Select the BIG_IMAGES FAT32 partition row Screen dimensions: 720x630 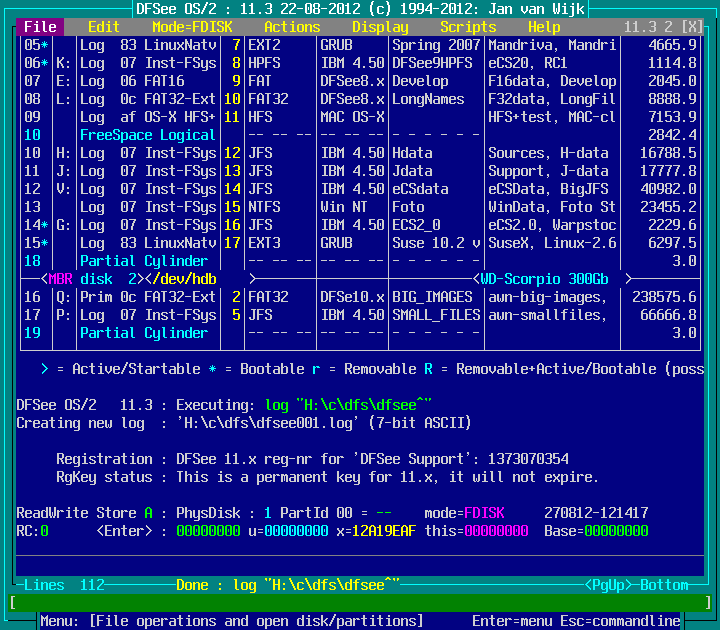tap(360, 297)
